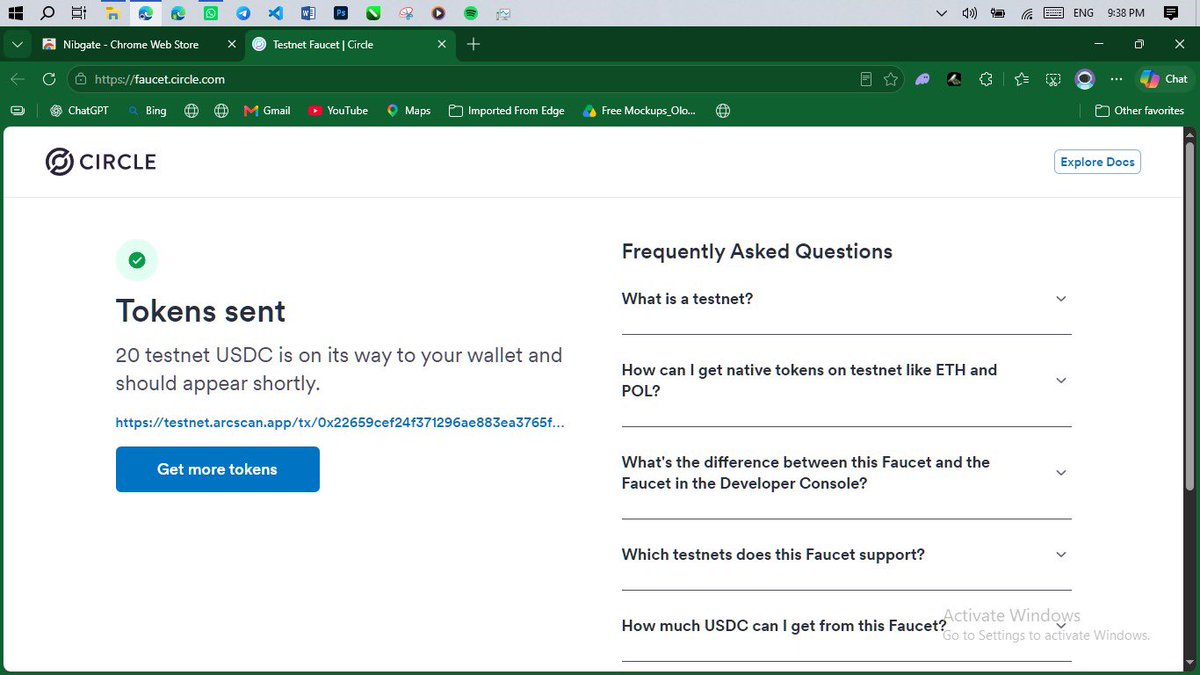Expand the native tokens ETH and POL question
Viewport: 1200px width, 675px height.
click(x=846, y=380)
